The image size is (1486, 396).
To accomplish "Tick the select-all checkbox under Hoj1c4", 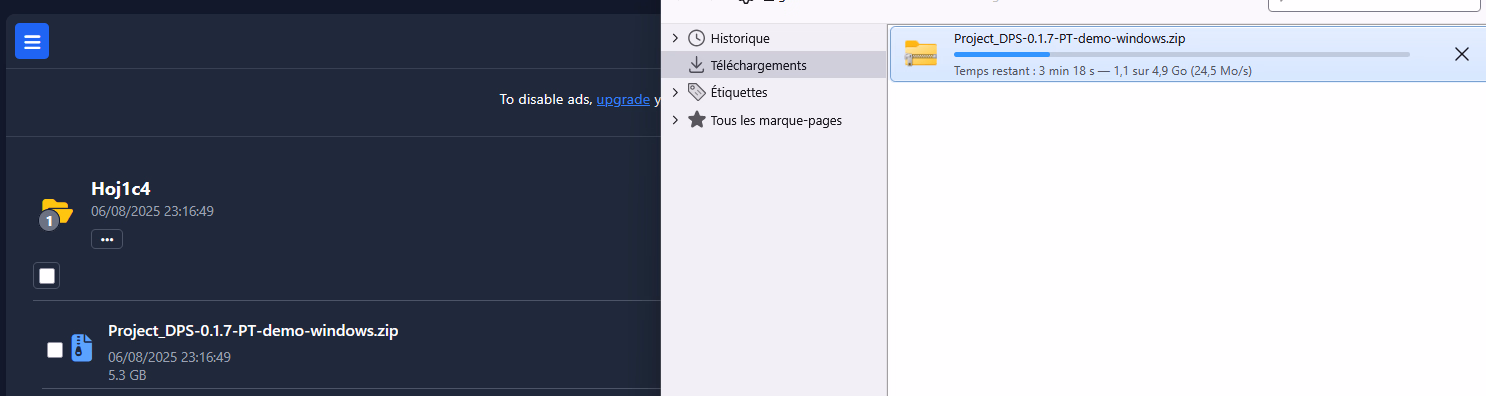I will coord(47,276).
